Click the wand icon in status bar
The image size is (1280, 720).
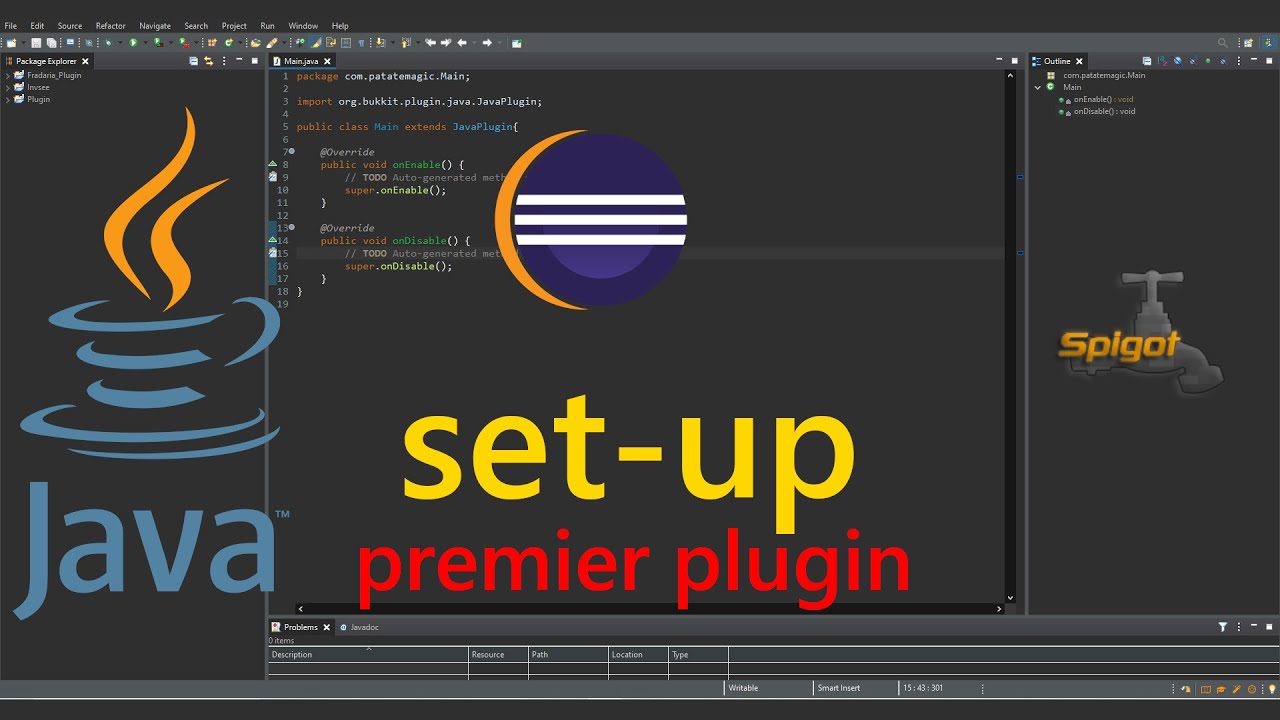point(1236,689)
